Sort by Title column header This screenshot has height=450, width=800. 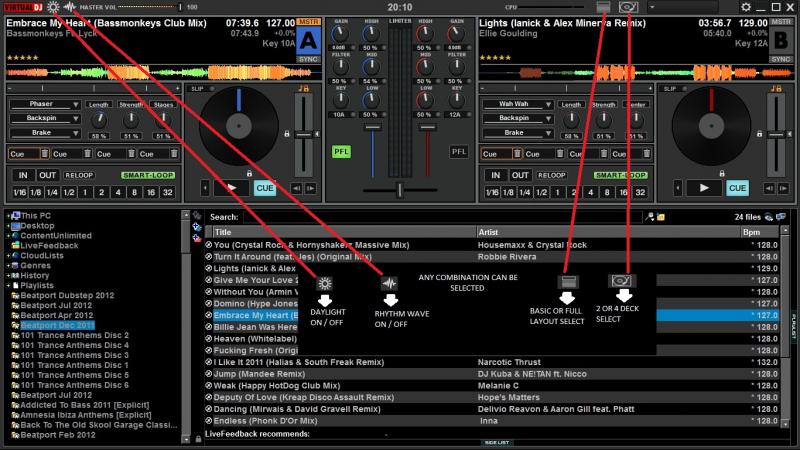coord(344,232)
